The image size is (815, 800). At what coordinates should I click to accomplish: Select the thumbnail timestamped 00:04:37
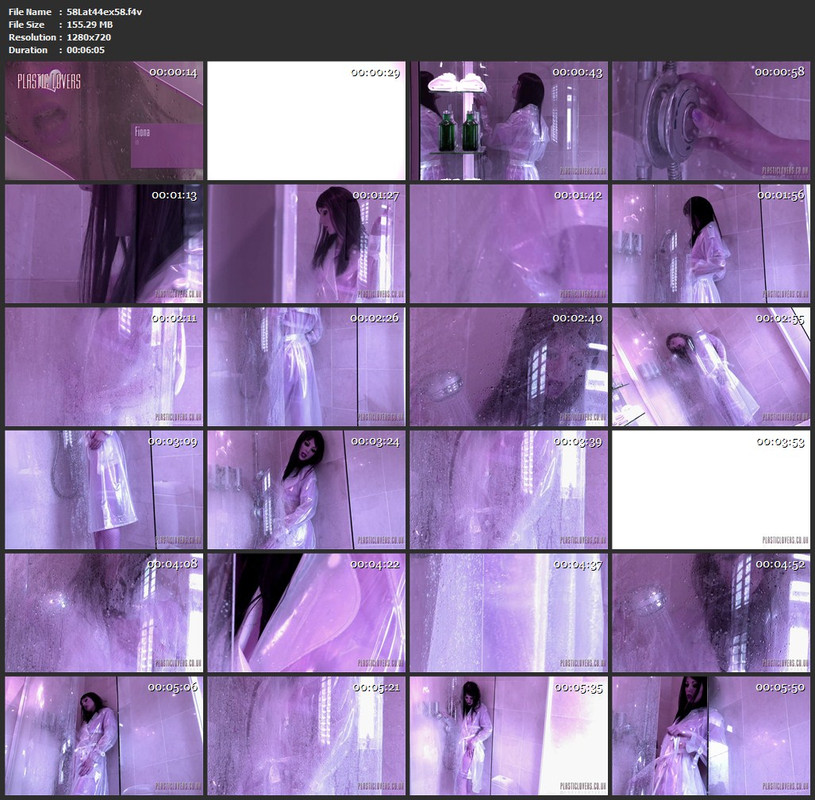point(509,613)
